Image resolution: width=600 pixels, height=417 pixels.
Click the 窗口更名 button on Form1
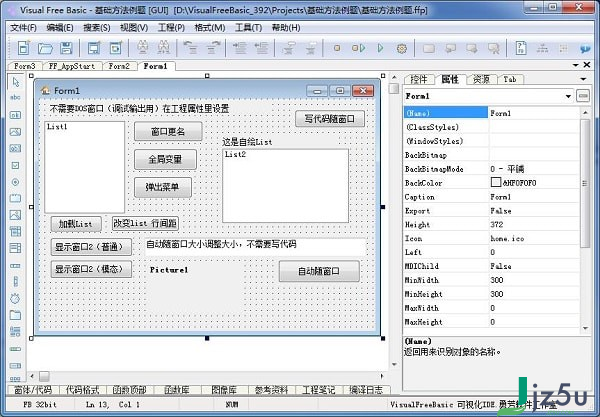pyautogui.click(x=168, y=132)
